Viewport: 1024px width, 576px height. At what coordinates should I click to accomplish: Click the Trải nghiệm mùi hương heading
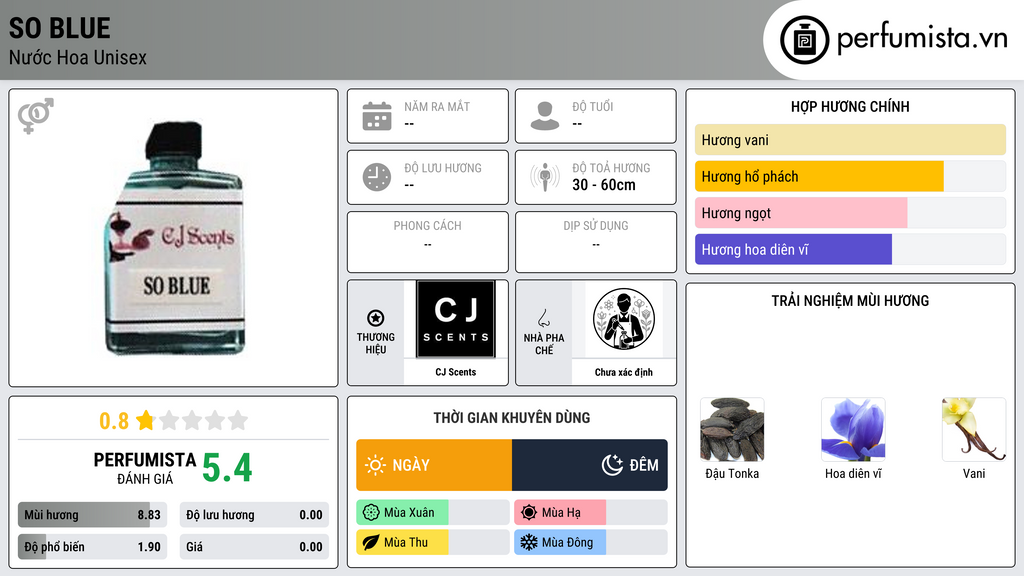(x=850, y=301)
